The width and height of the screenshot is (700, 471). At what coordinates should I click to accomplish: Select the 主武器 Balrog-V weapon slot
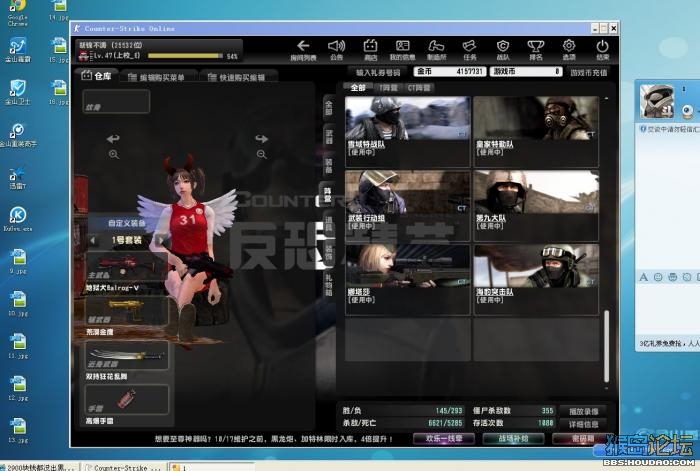click(127, 267)
